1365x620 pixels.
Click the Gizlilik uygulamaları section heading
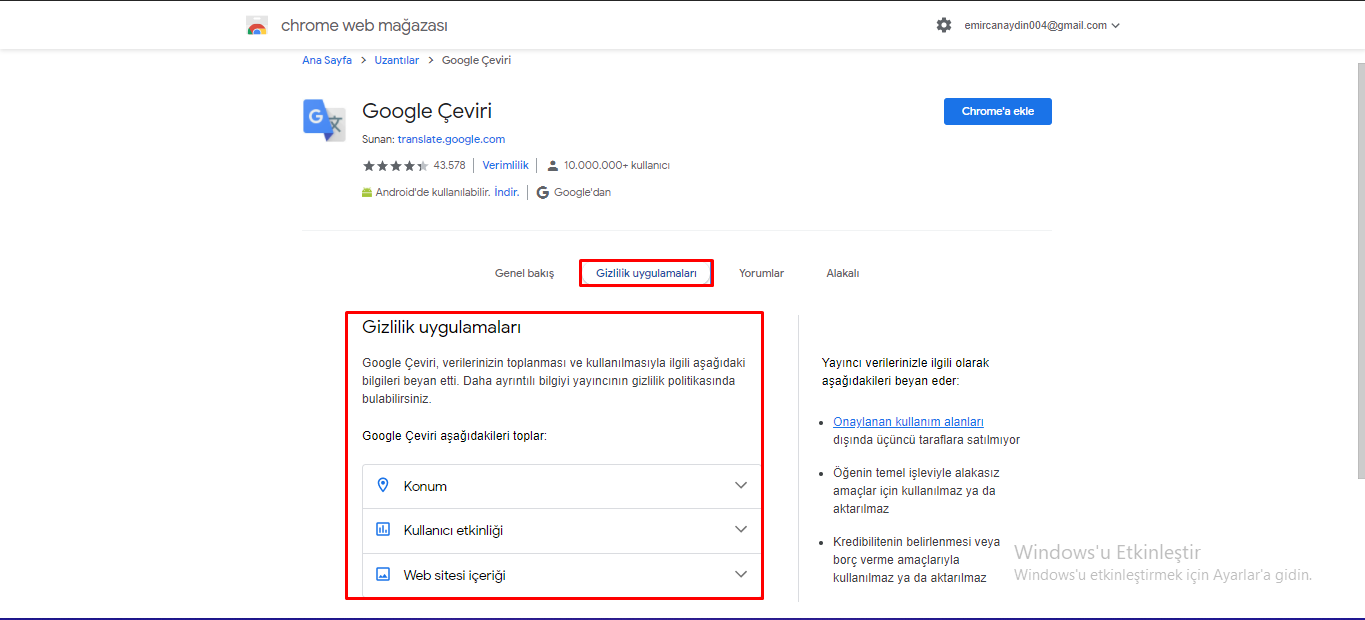(441, 327)
